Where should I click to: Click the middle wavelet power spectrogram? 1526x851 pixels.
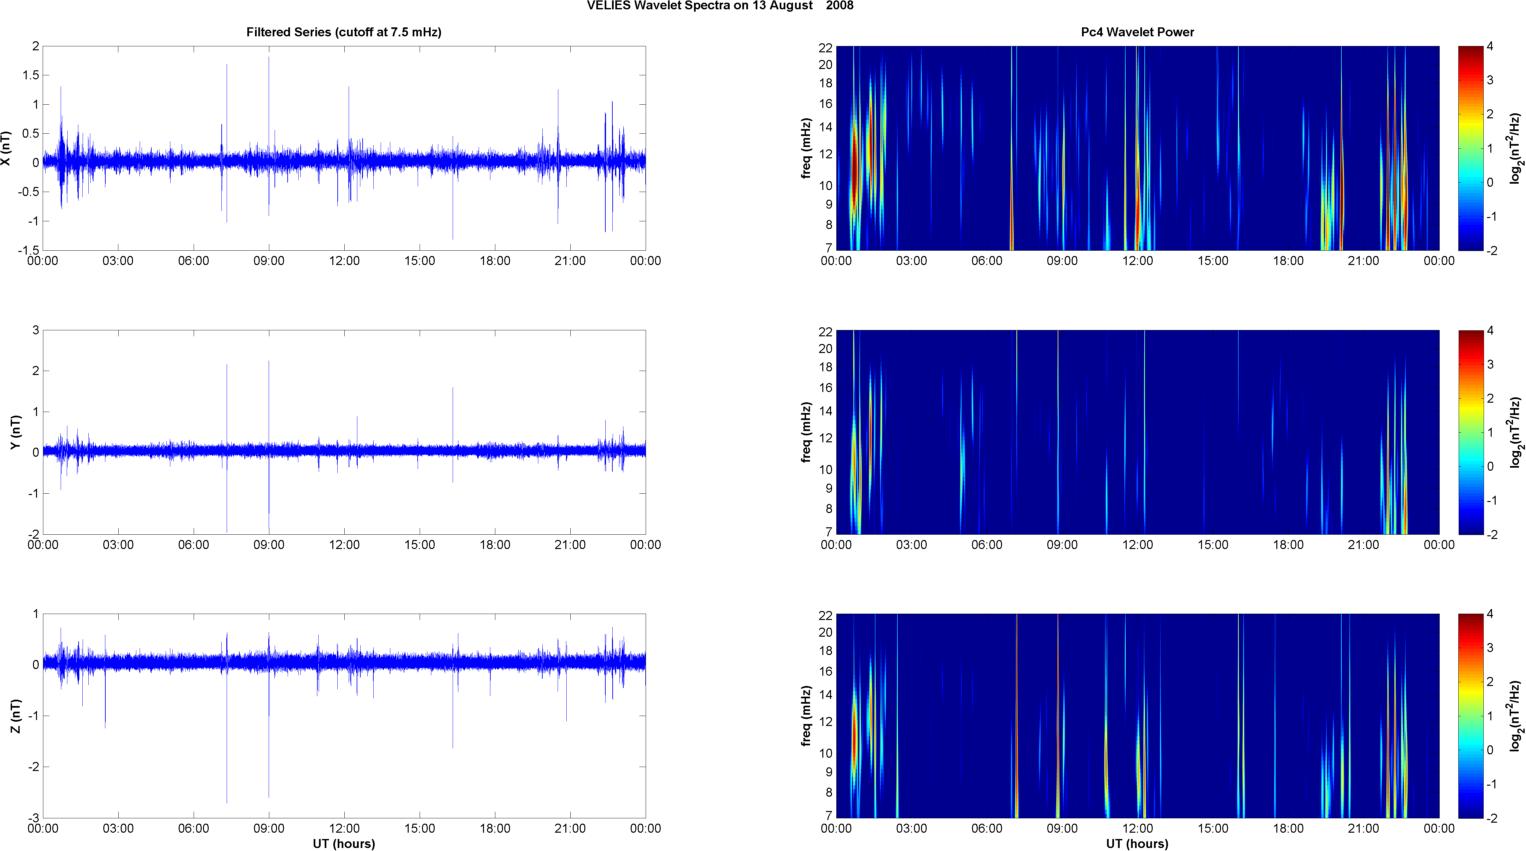pyautogui.click(x=1137, y=432)
